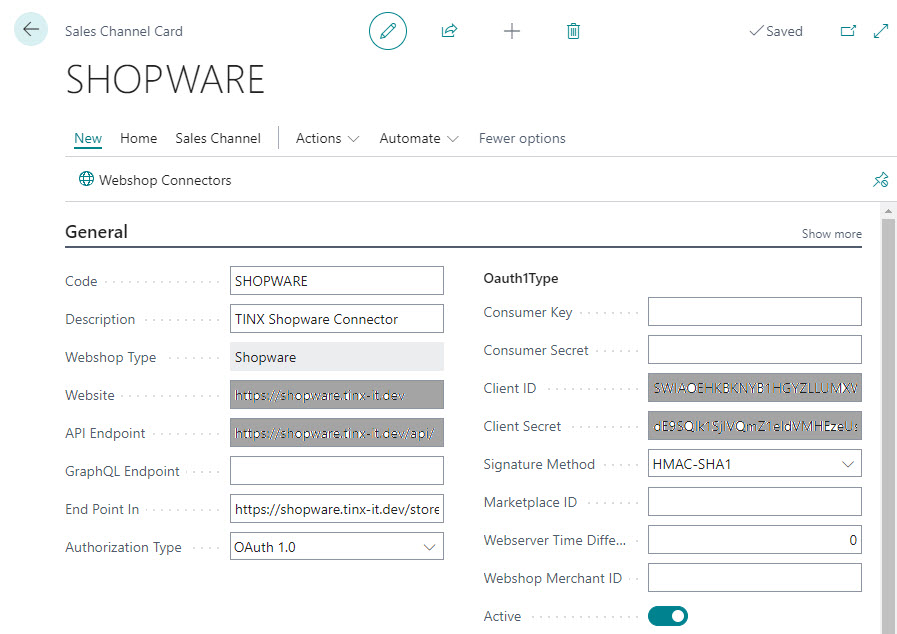Image resolution: width=897 pixels, height=634 pixels.
Task: Click the GraphQL Endpoint field
Action: 336,471
